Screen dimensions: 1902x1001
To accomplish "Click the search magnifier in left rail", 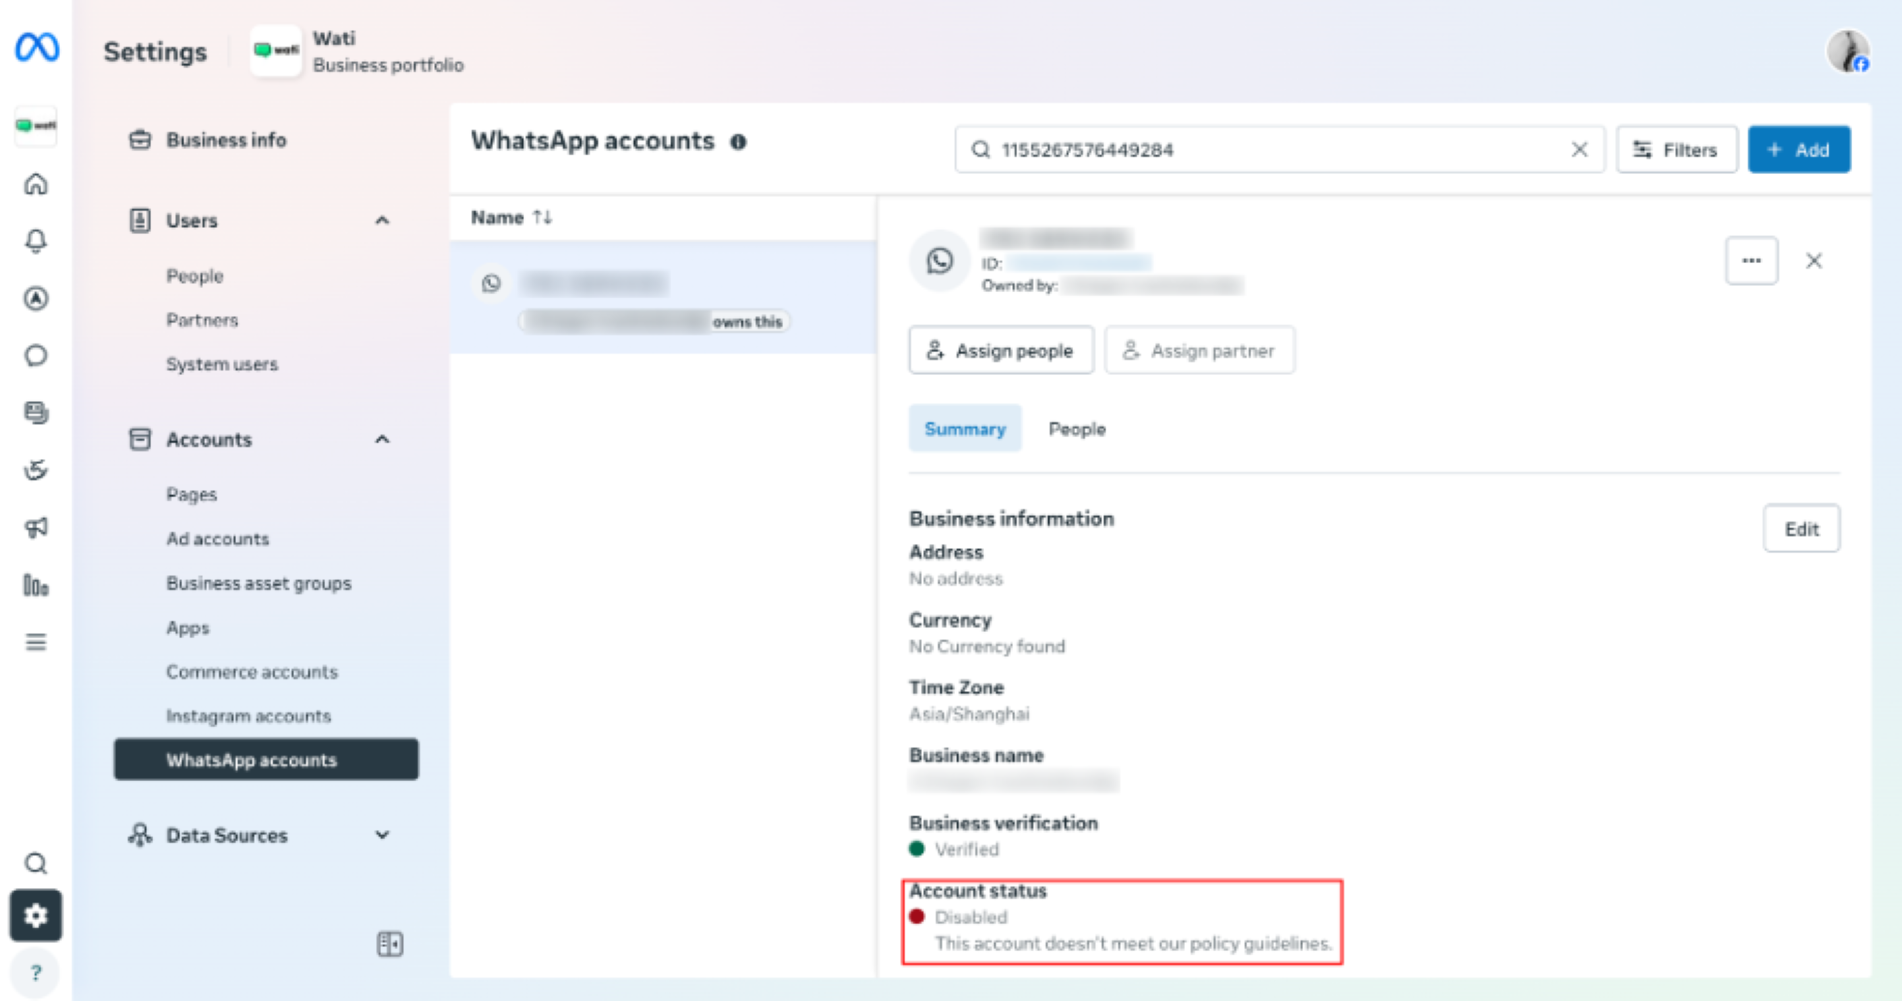I will (36, 863).
